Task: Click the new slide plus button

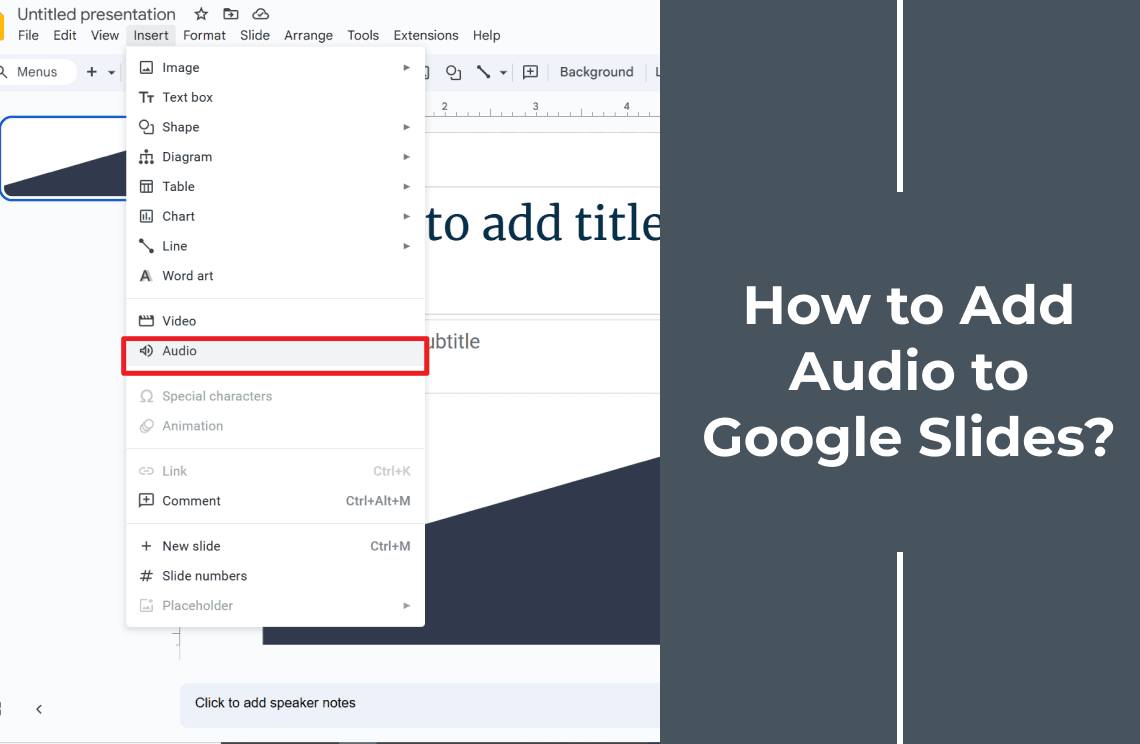Action: (92, 72)
